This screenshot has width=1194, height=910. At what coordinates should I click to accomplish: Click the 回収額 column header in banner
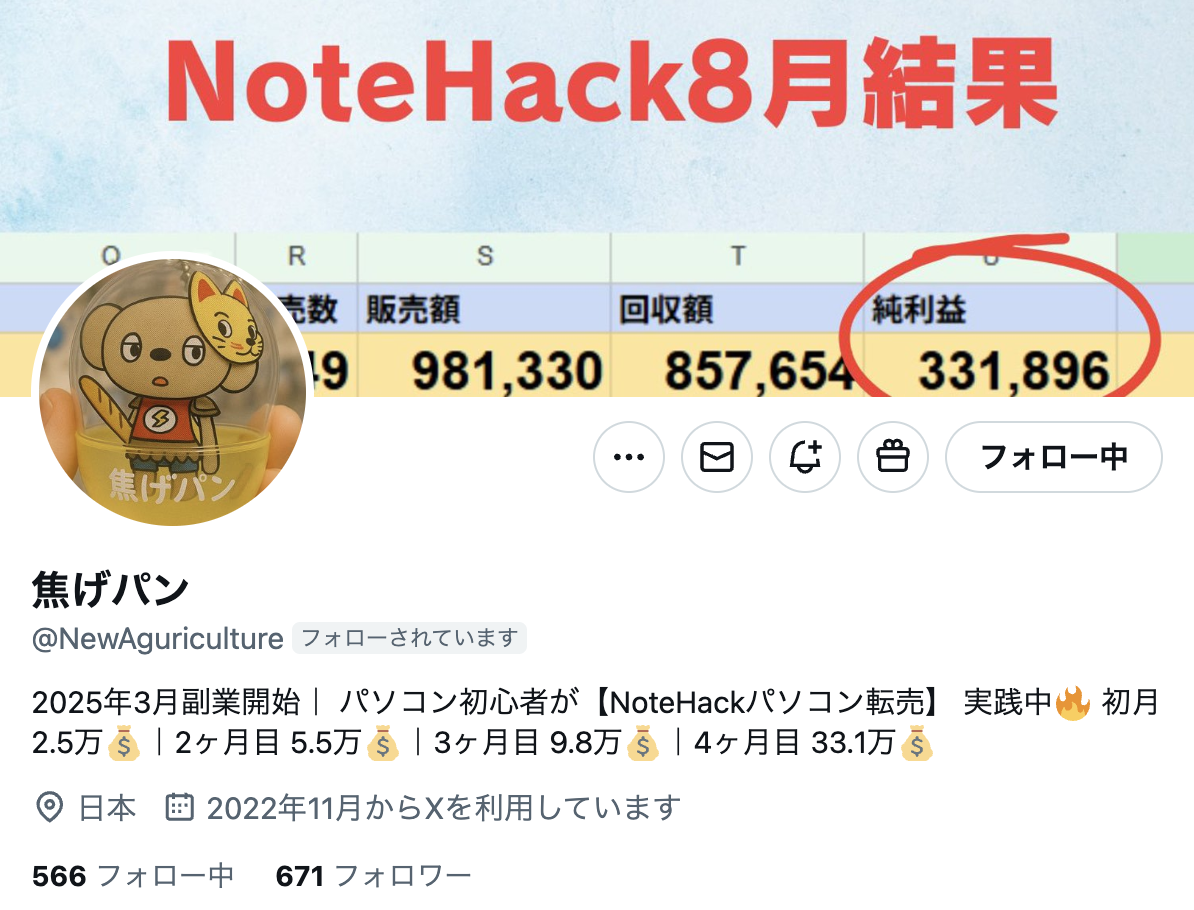tap(666, 310)
